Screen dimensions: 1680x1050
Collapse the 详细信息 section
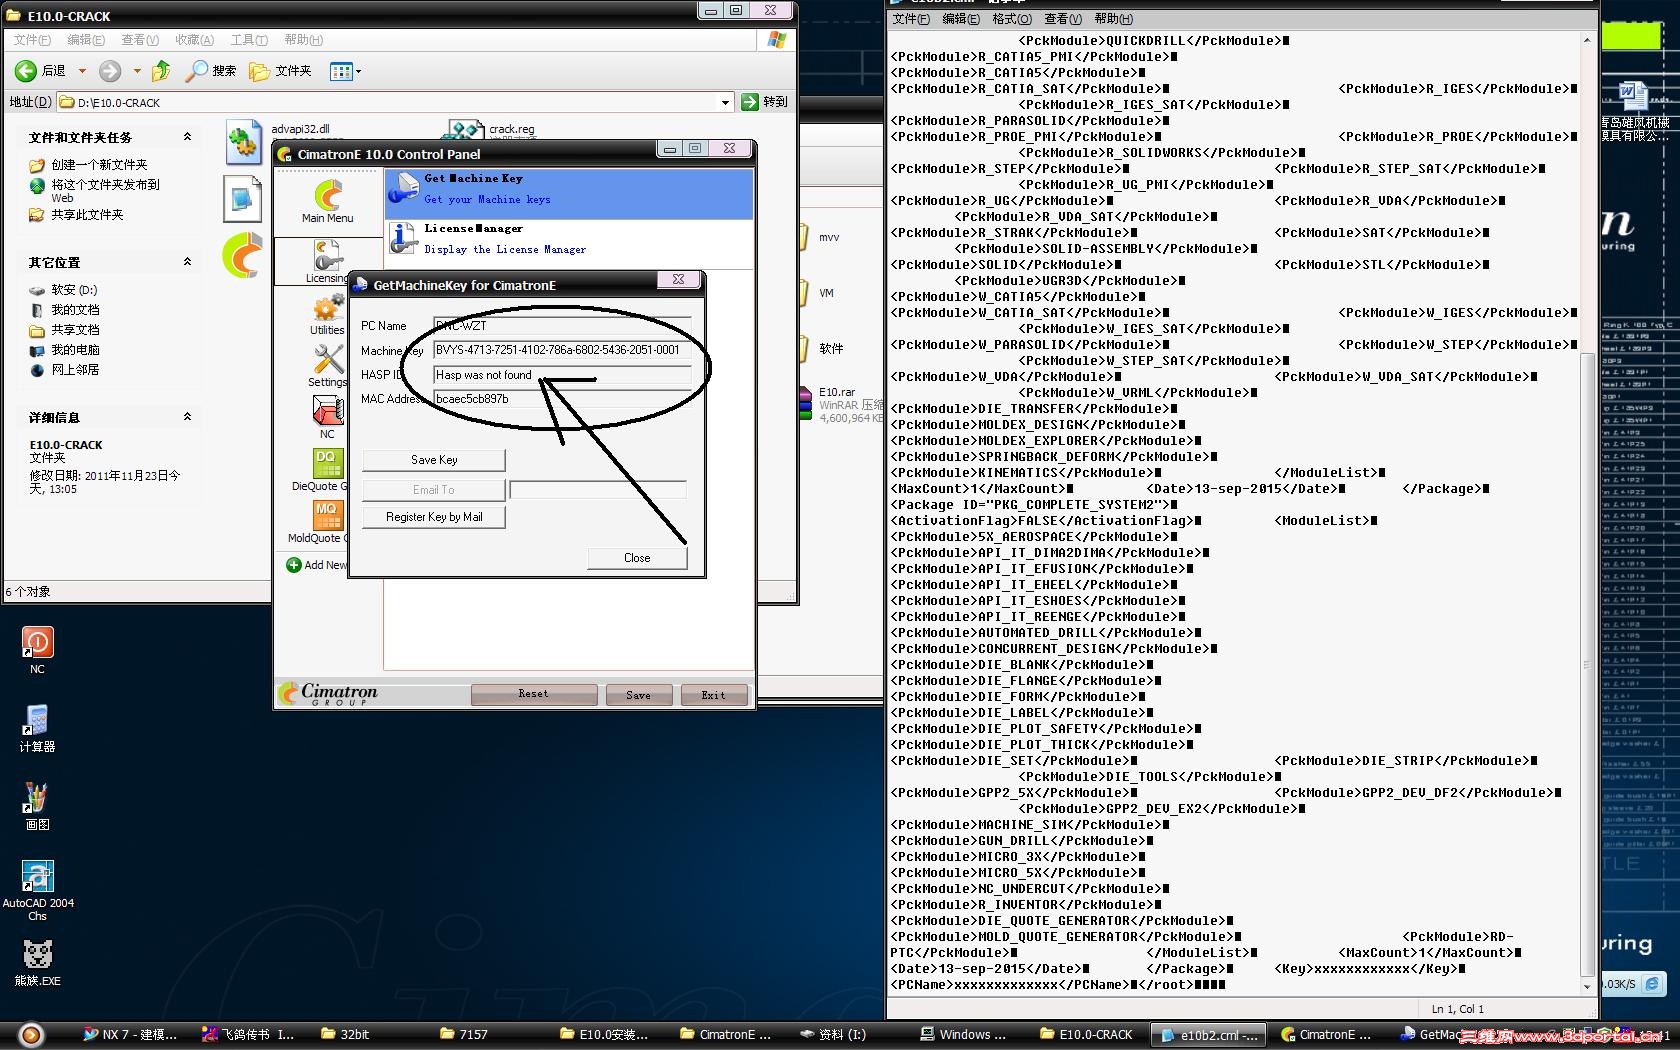click(x=187, y=417)
